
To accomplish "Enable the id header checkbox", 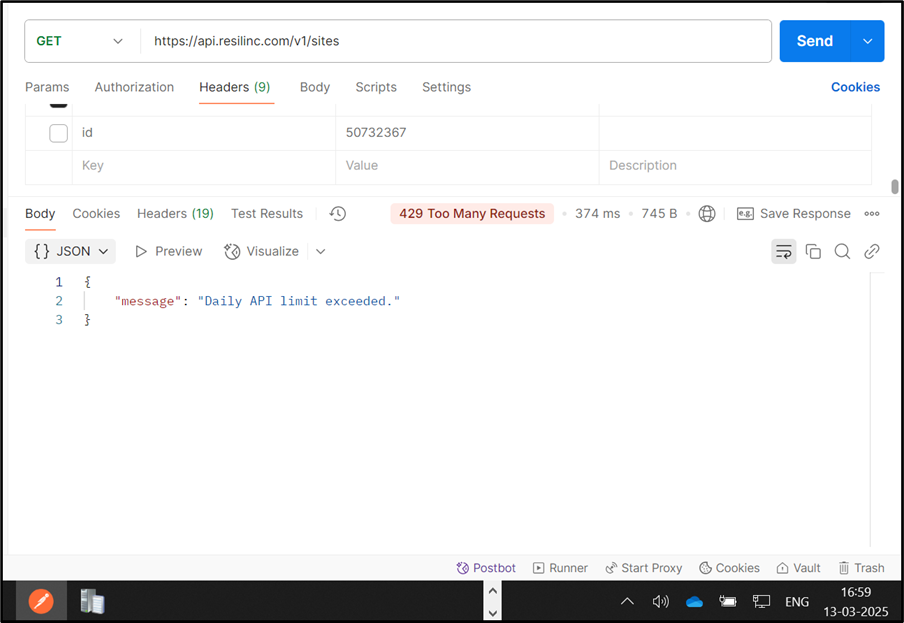I will (58, 133).
